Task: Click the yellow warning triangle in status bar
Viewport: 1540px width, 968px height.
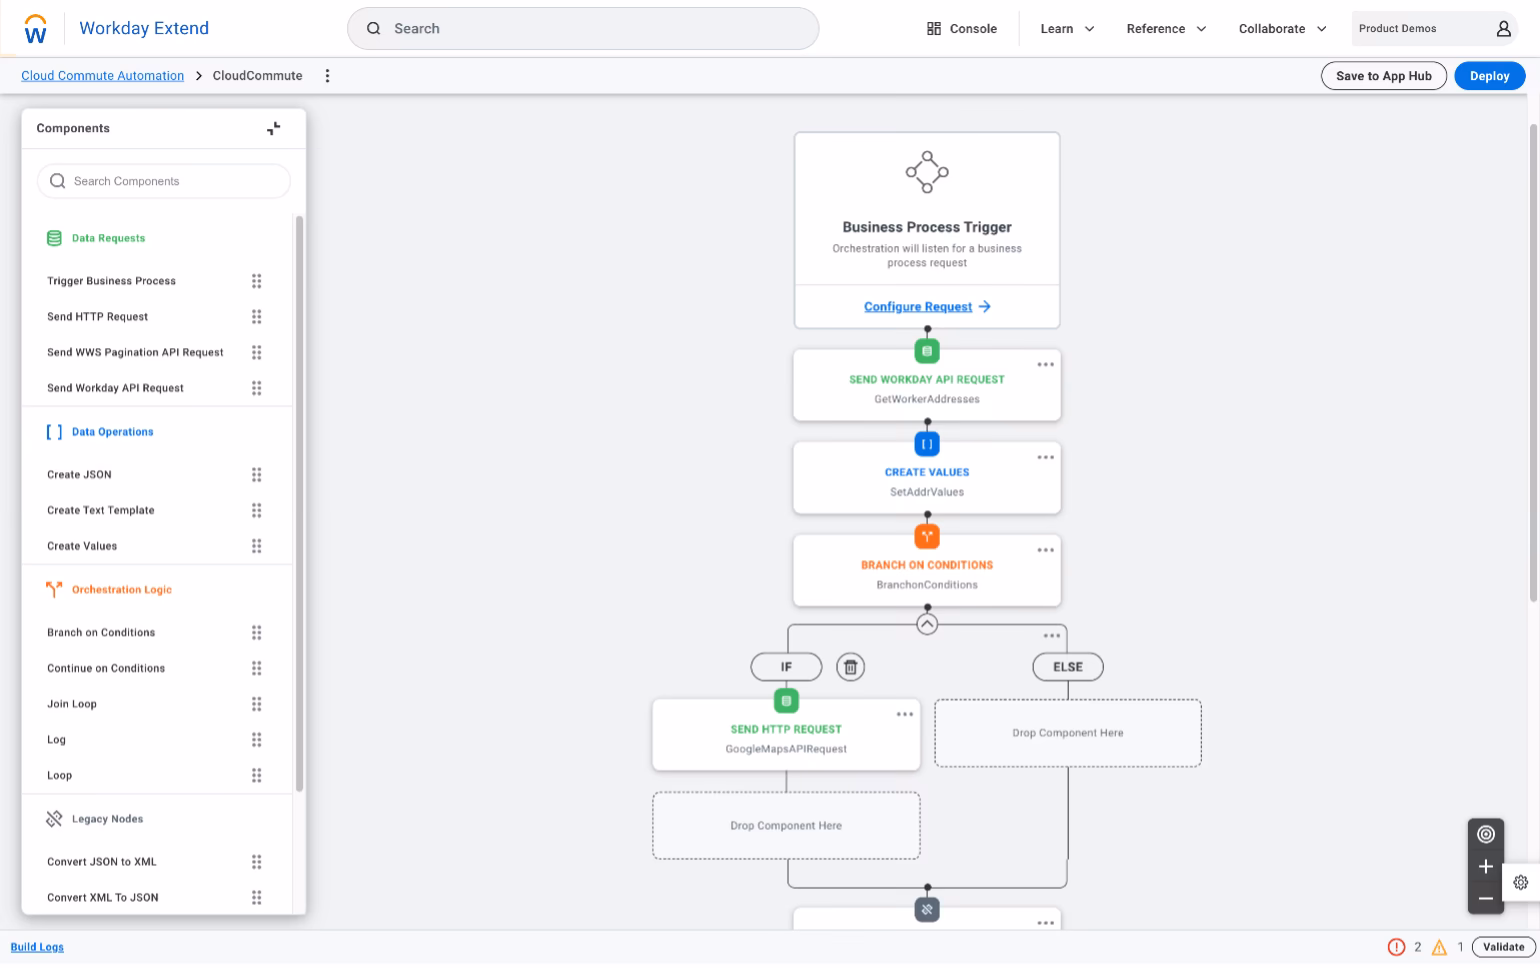Action: click(x=1440, y=947)
